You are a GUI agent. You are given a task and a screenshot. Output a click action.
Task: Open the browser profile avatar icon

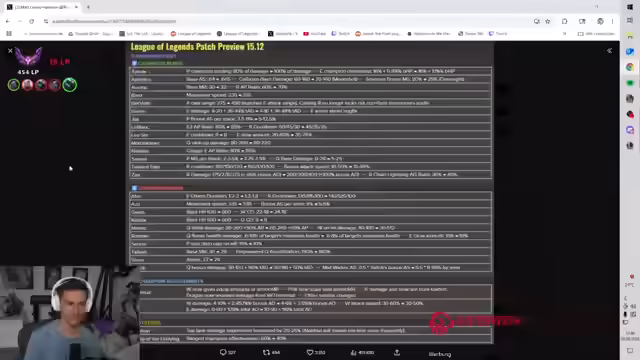point(600,21)
